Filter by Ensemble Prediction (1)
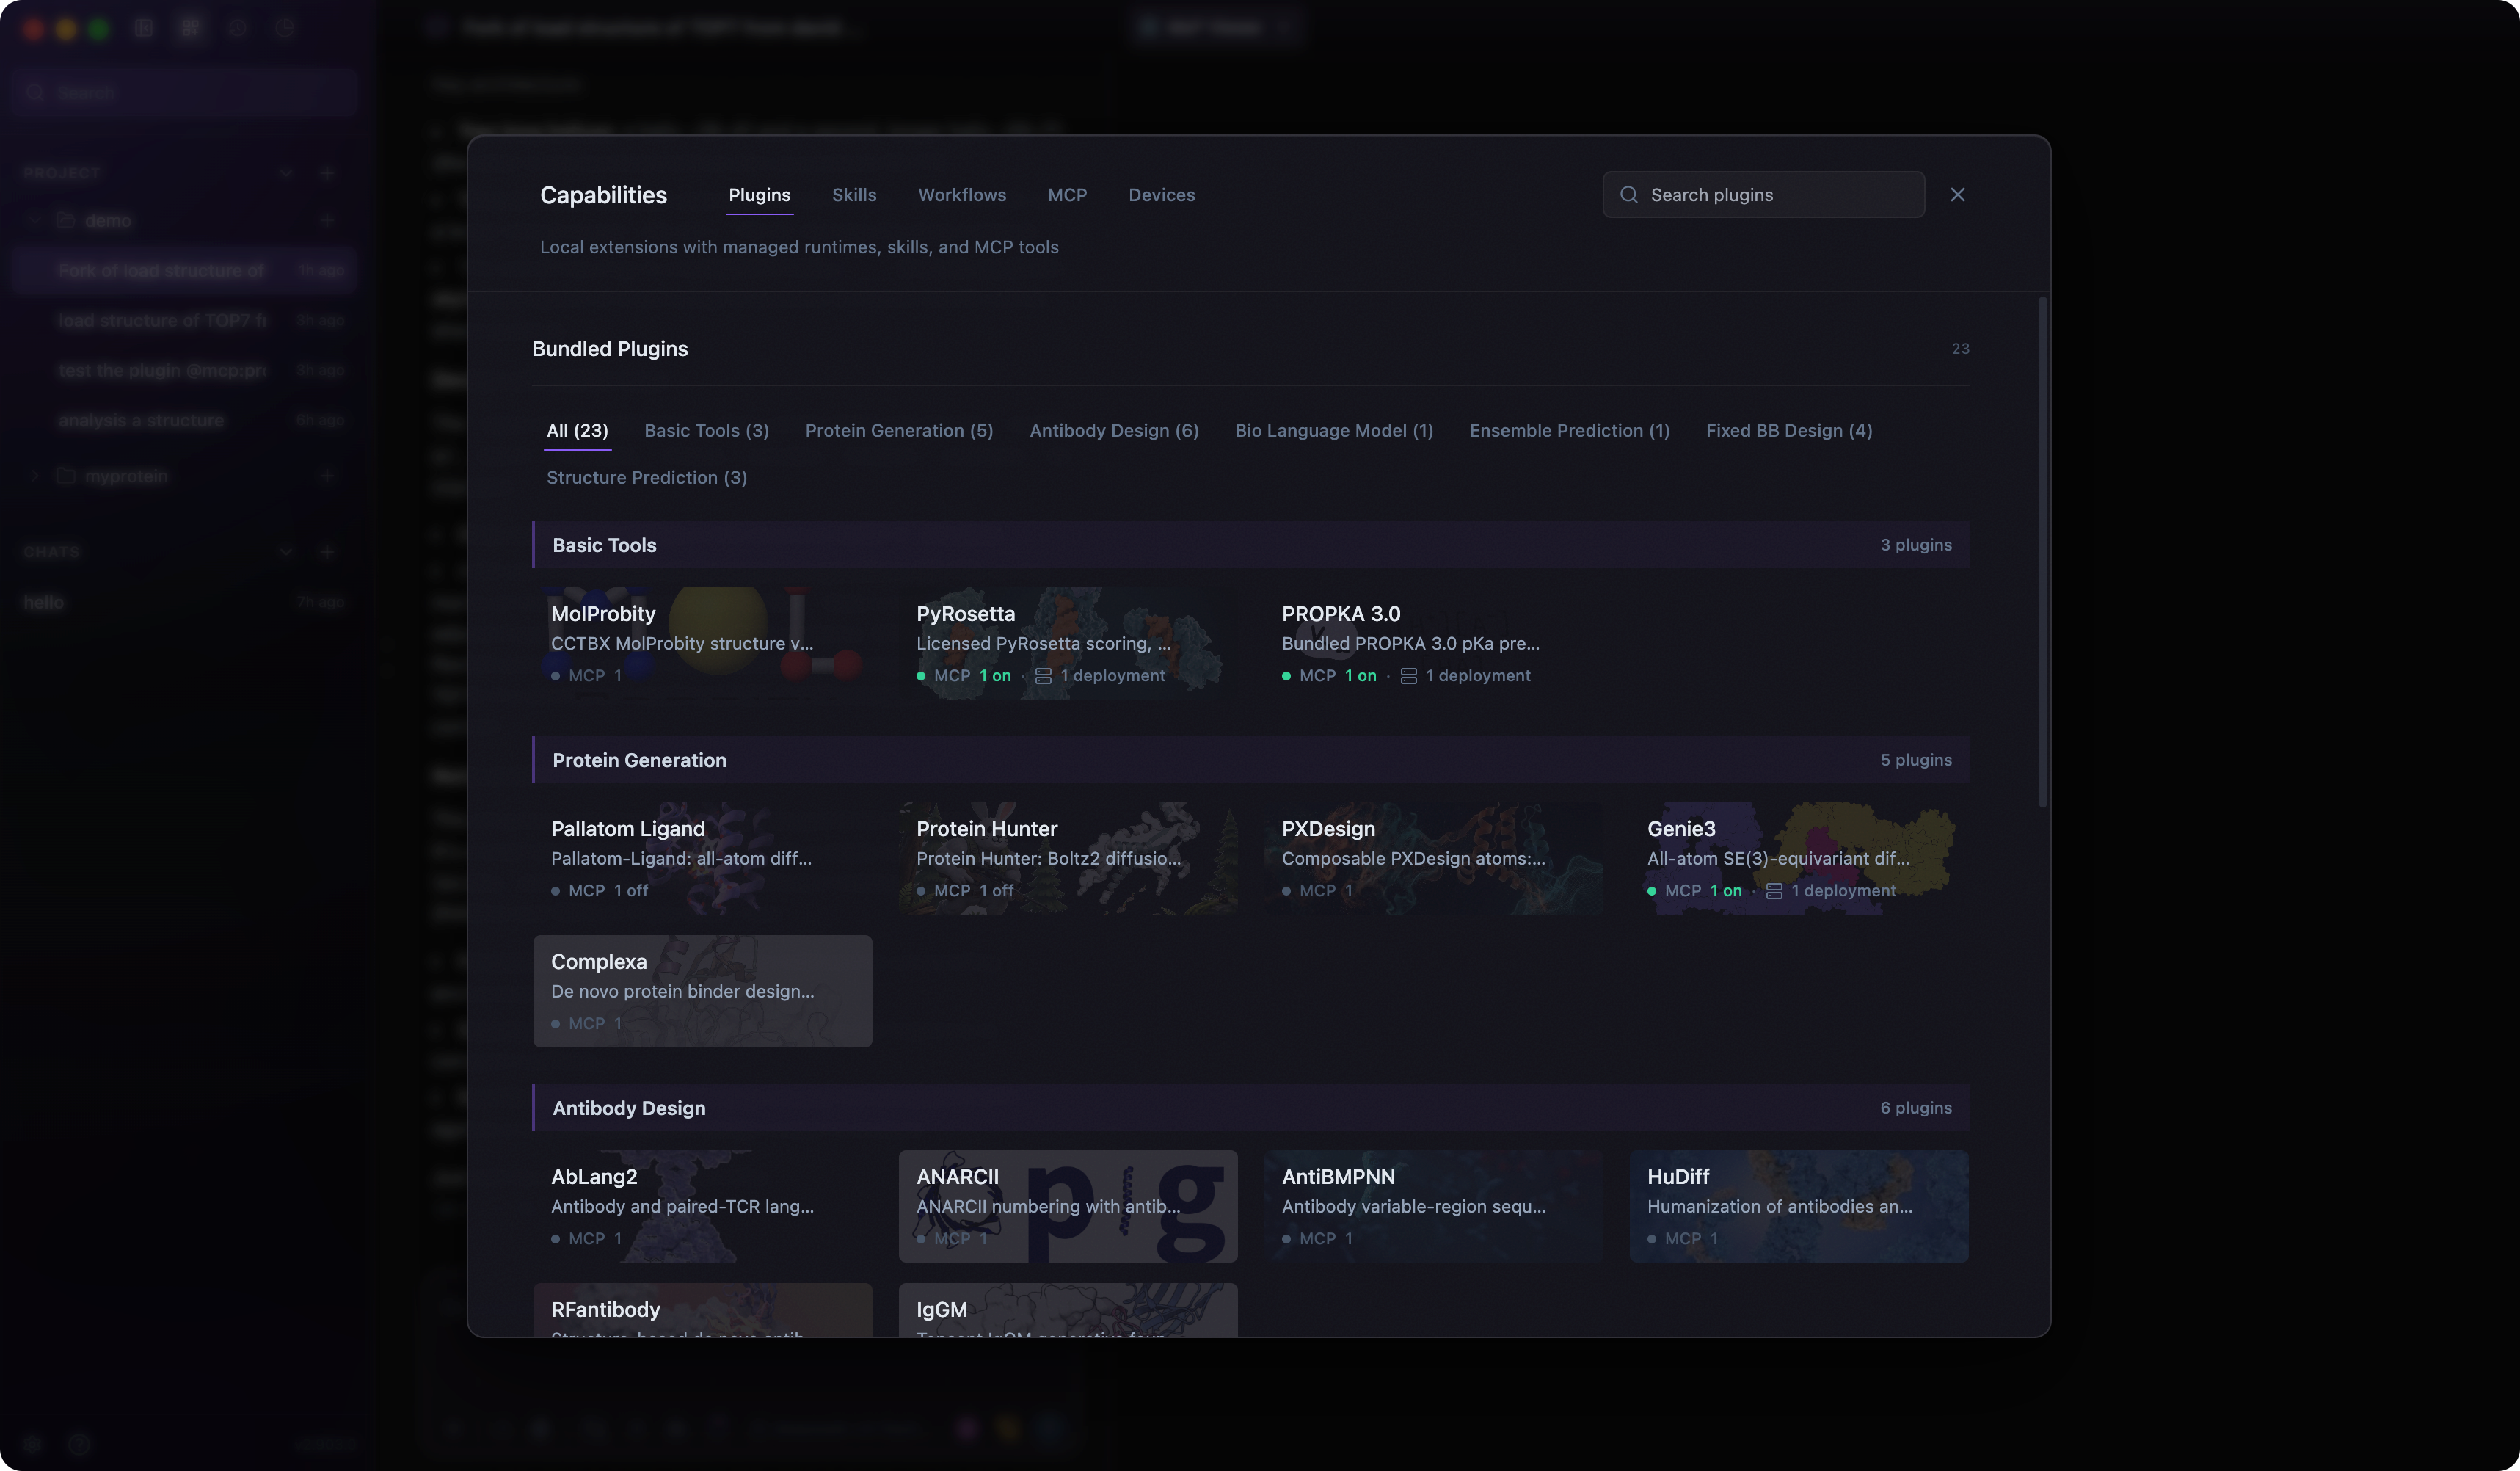 [x=1569, y=431]
